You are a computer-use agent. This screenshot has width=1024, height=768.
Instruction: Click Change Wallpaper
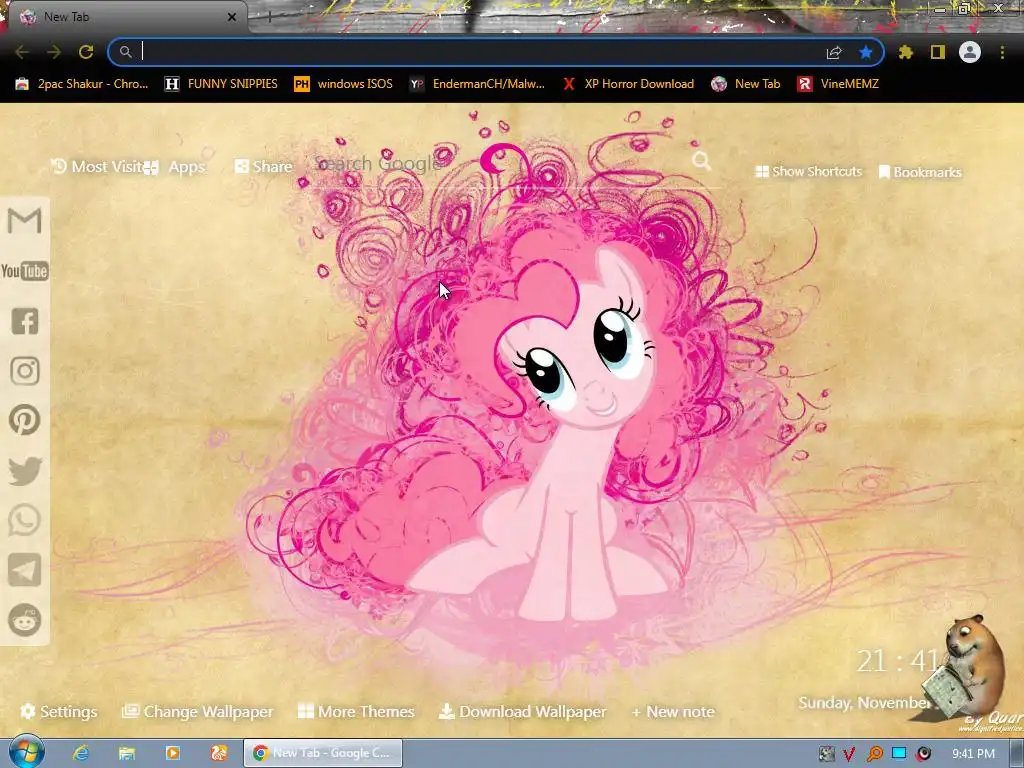click(198, 711)
